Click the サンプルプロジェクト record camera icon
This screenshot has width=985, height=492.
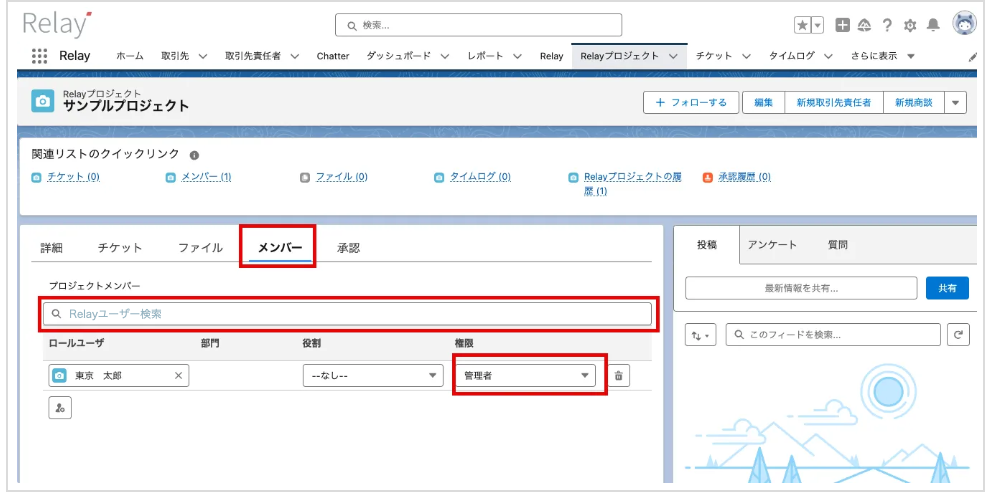coord(43,101)
